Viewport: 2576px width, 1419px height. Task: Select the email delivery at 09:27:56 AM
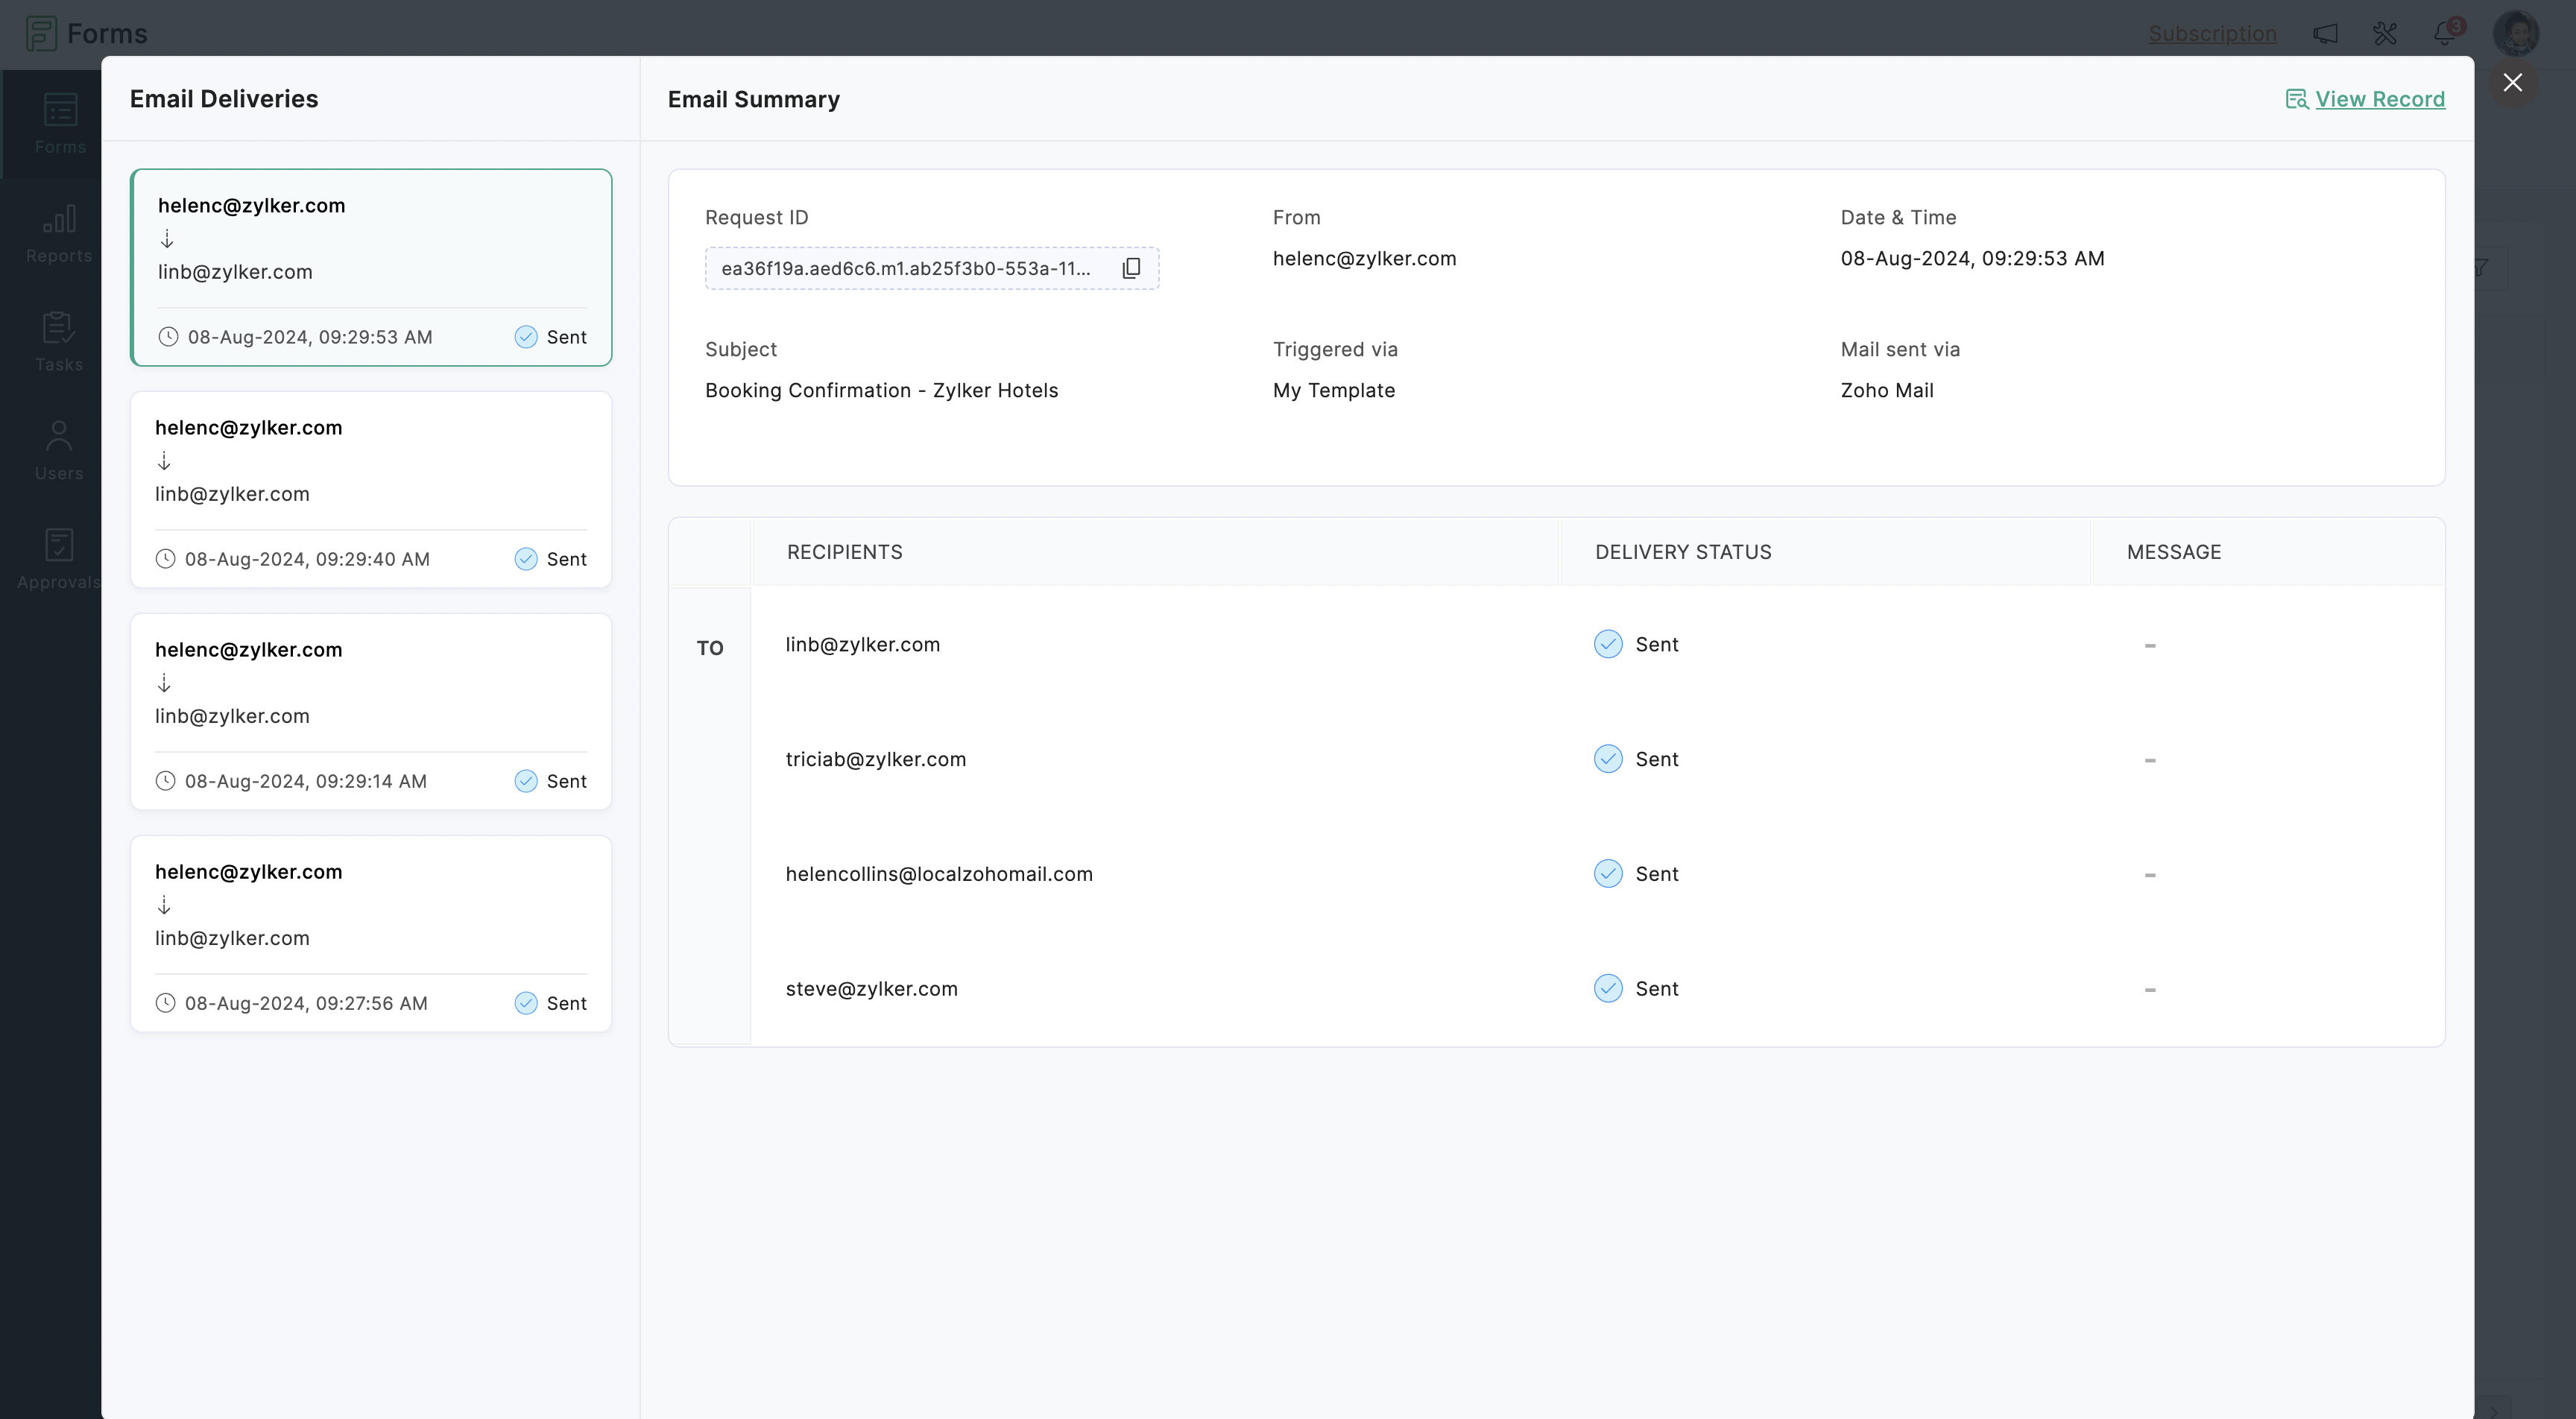(370, 933)
